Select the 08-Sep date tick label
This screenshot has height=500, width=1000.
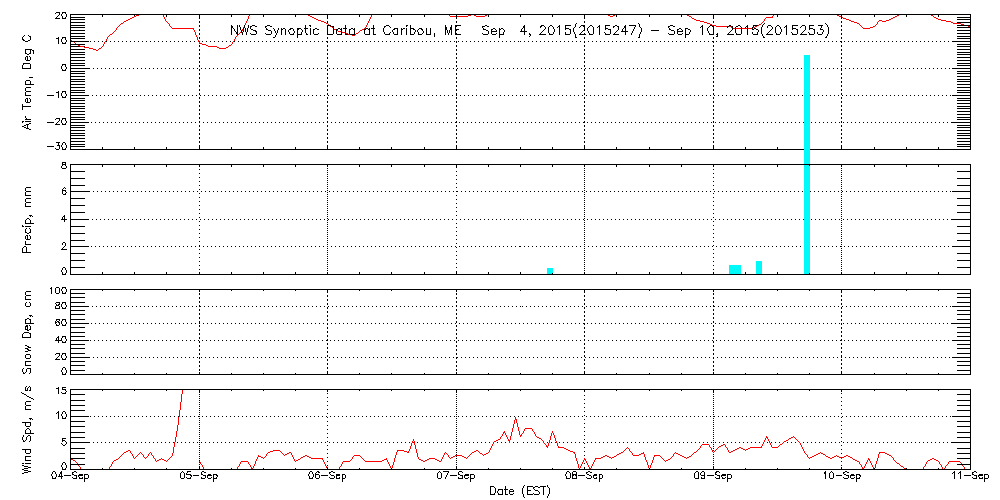tap(584, 478)
